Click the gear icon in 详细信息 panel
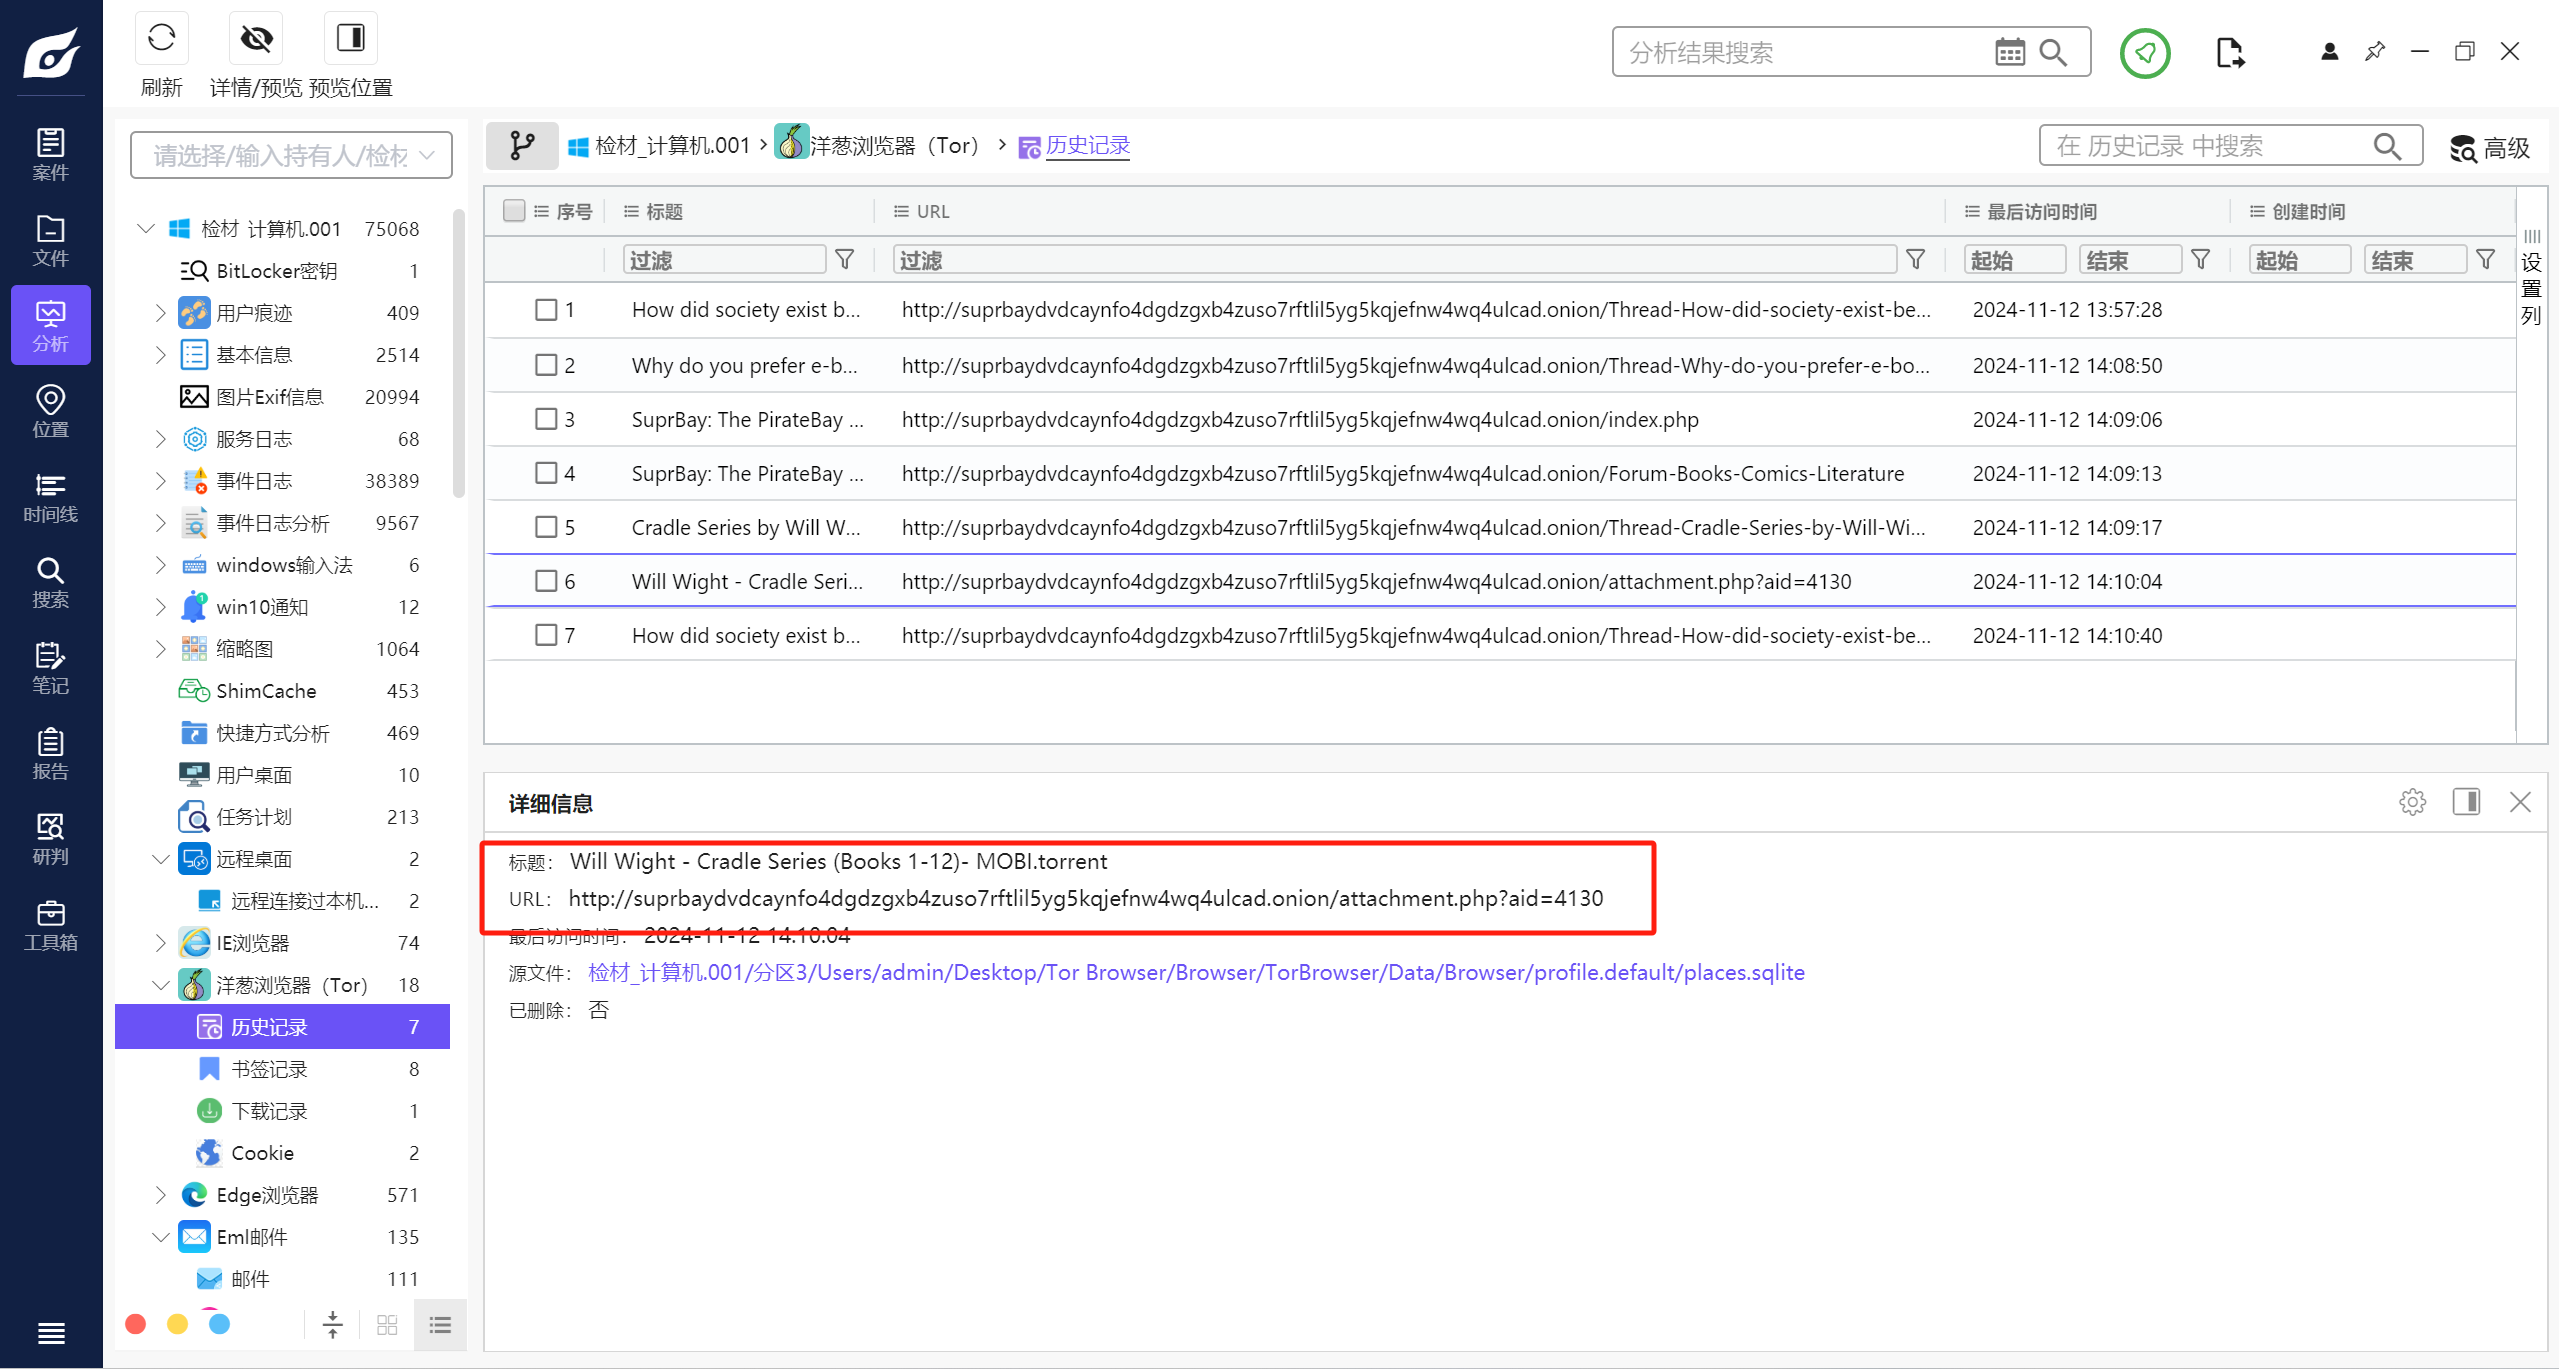Screen dimensions: 2559x1369 2412,802
